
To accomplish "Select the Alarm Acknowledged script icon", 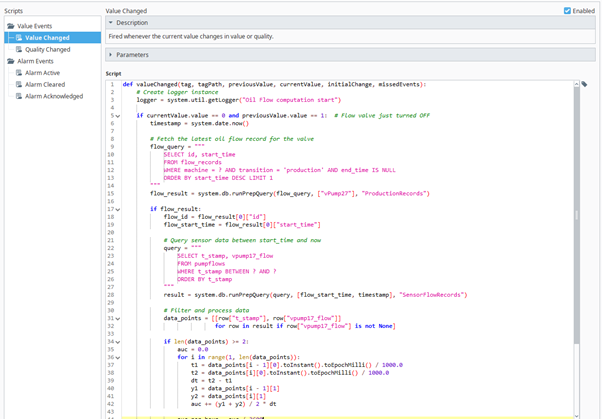I will click(x=19, y=96).
